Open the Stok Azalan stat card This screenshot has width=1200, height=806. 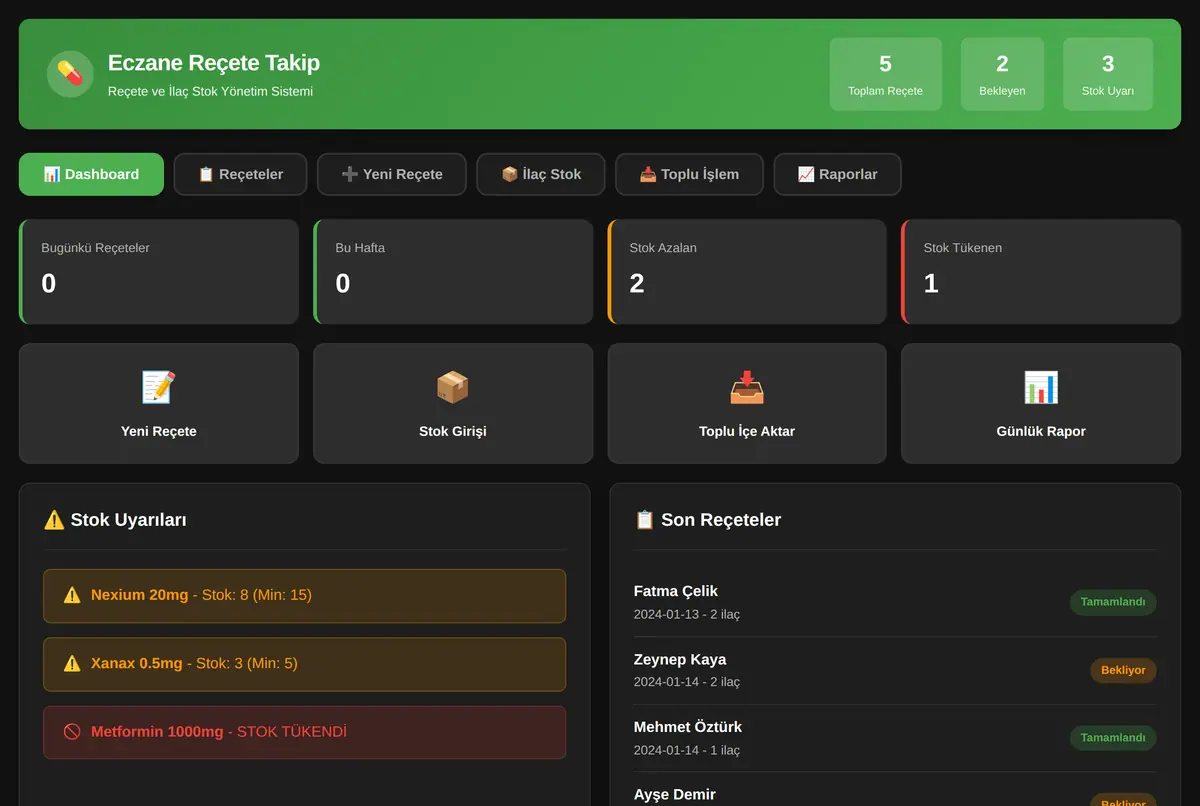click(747, 272)
